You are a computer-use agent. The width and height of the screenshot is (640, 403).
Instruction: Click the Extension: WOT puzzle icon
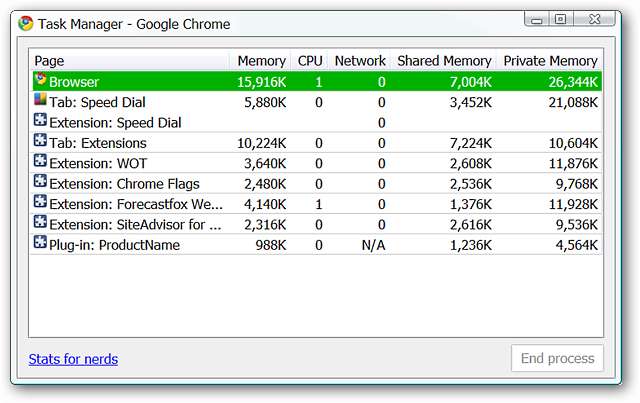(x=40, y=162)
